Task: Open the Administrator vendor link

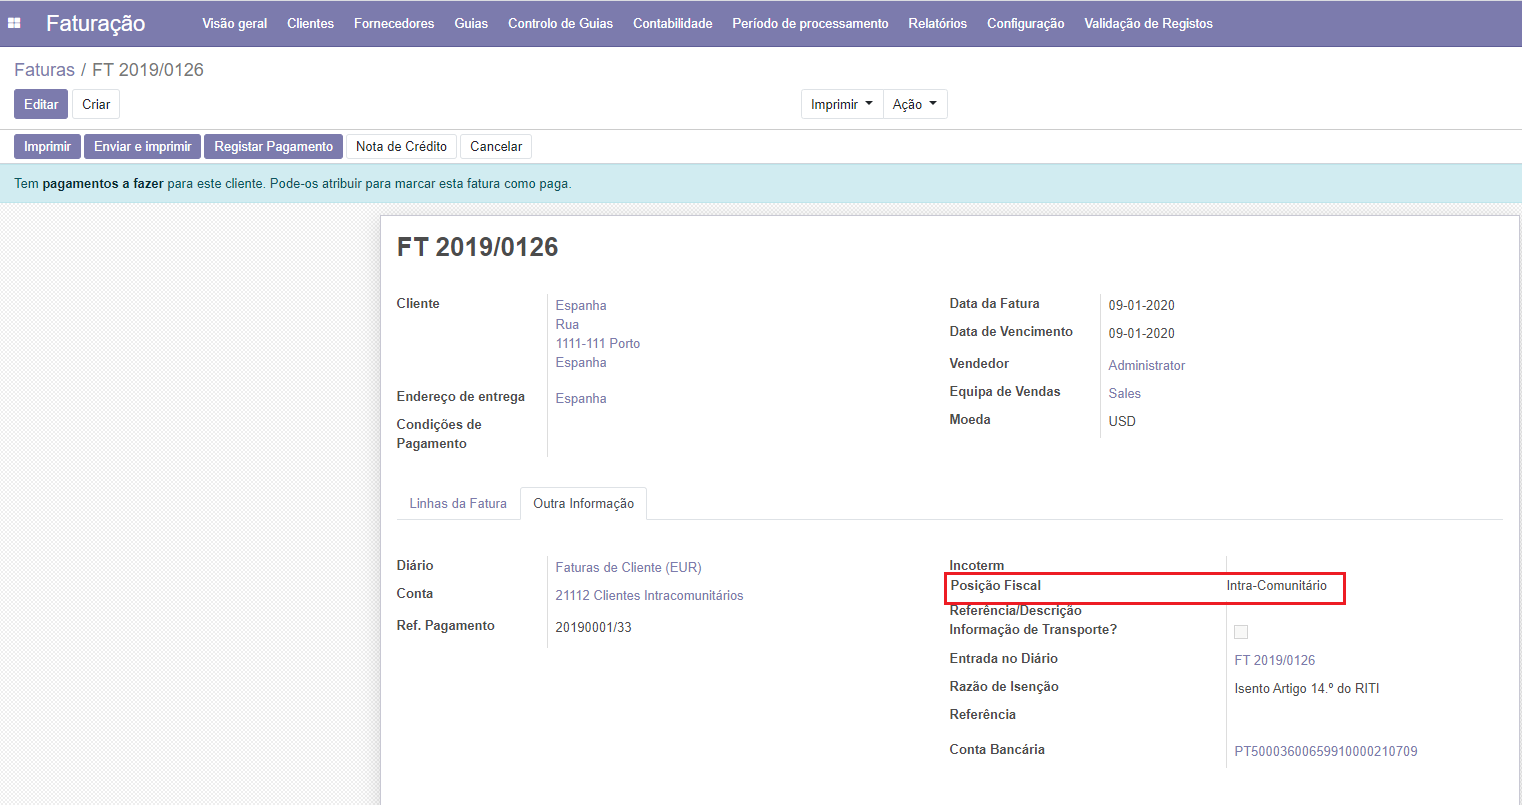Action: tap(1146, 366)
